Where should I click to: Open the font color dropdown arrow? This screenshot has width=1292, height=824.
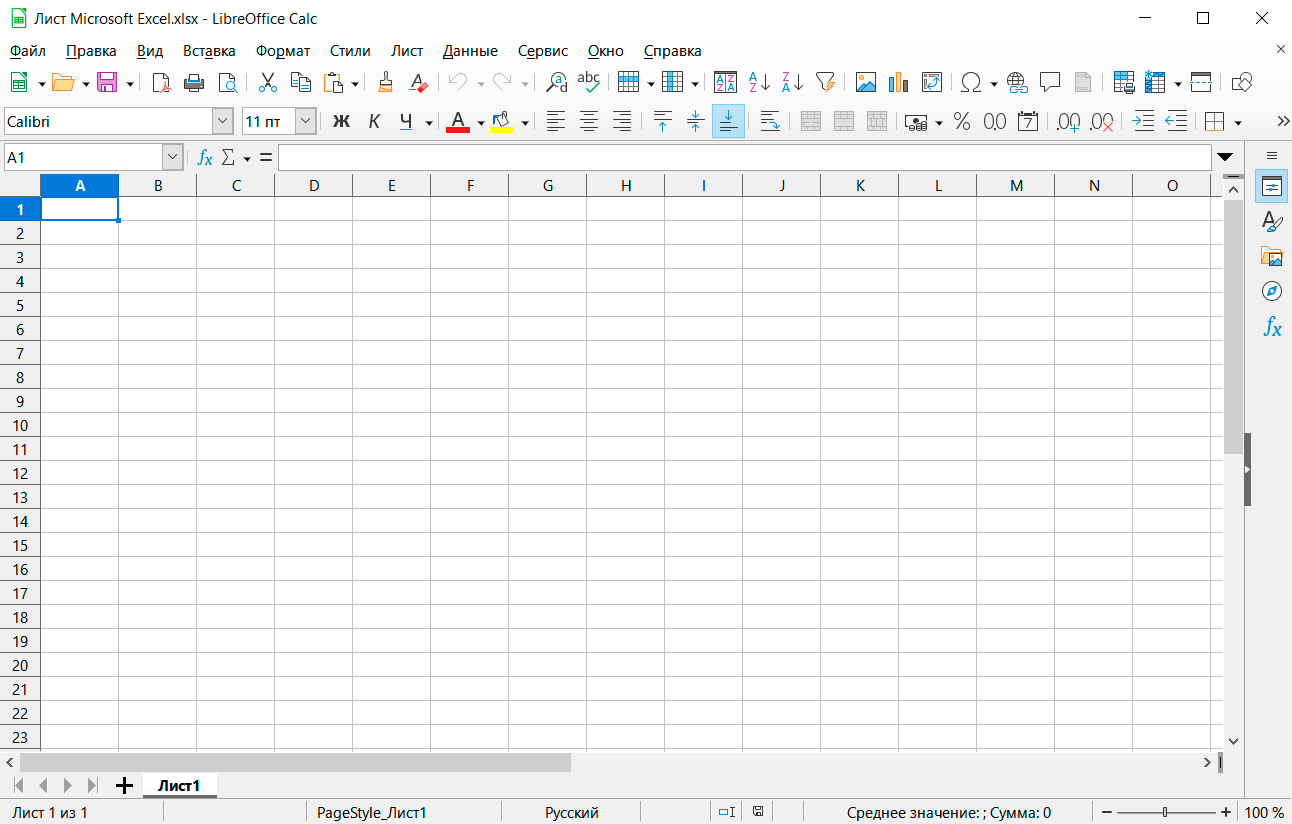coord(480,123)
